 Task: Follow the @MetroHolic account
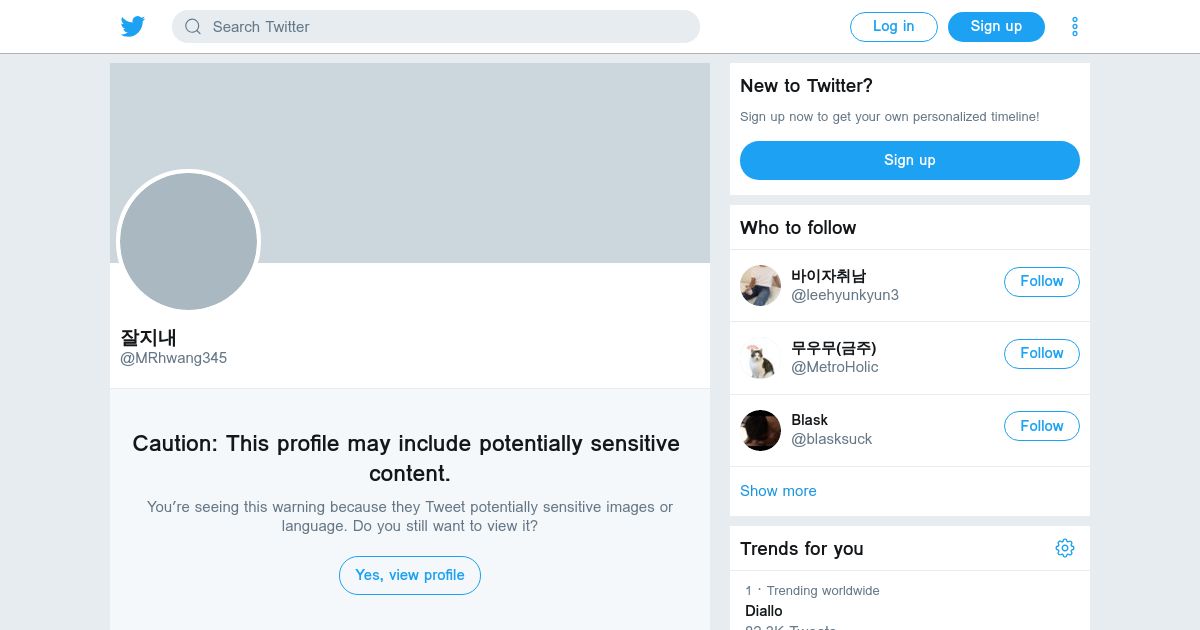1042,354
